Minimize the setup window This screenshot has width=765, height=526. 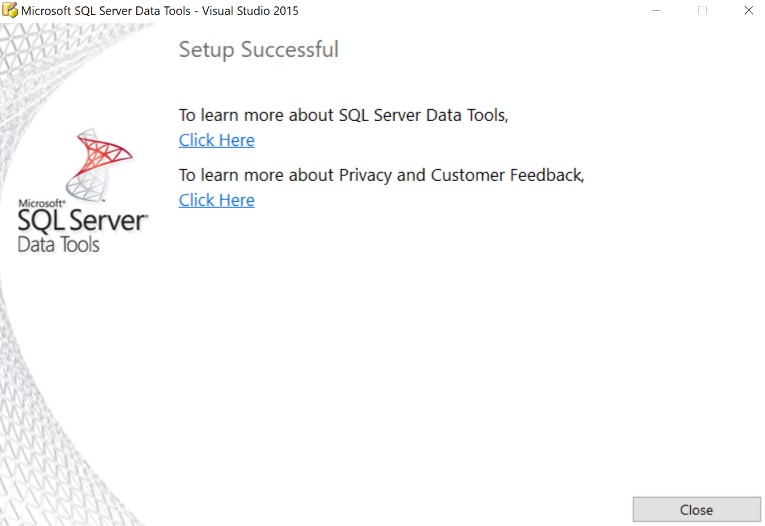(655, 10)
